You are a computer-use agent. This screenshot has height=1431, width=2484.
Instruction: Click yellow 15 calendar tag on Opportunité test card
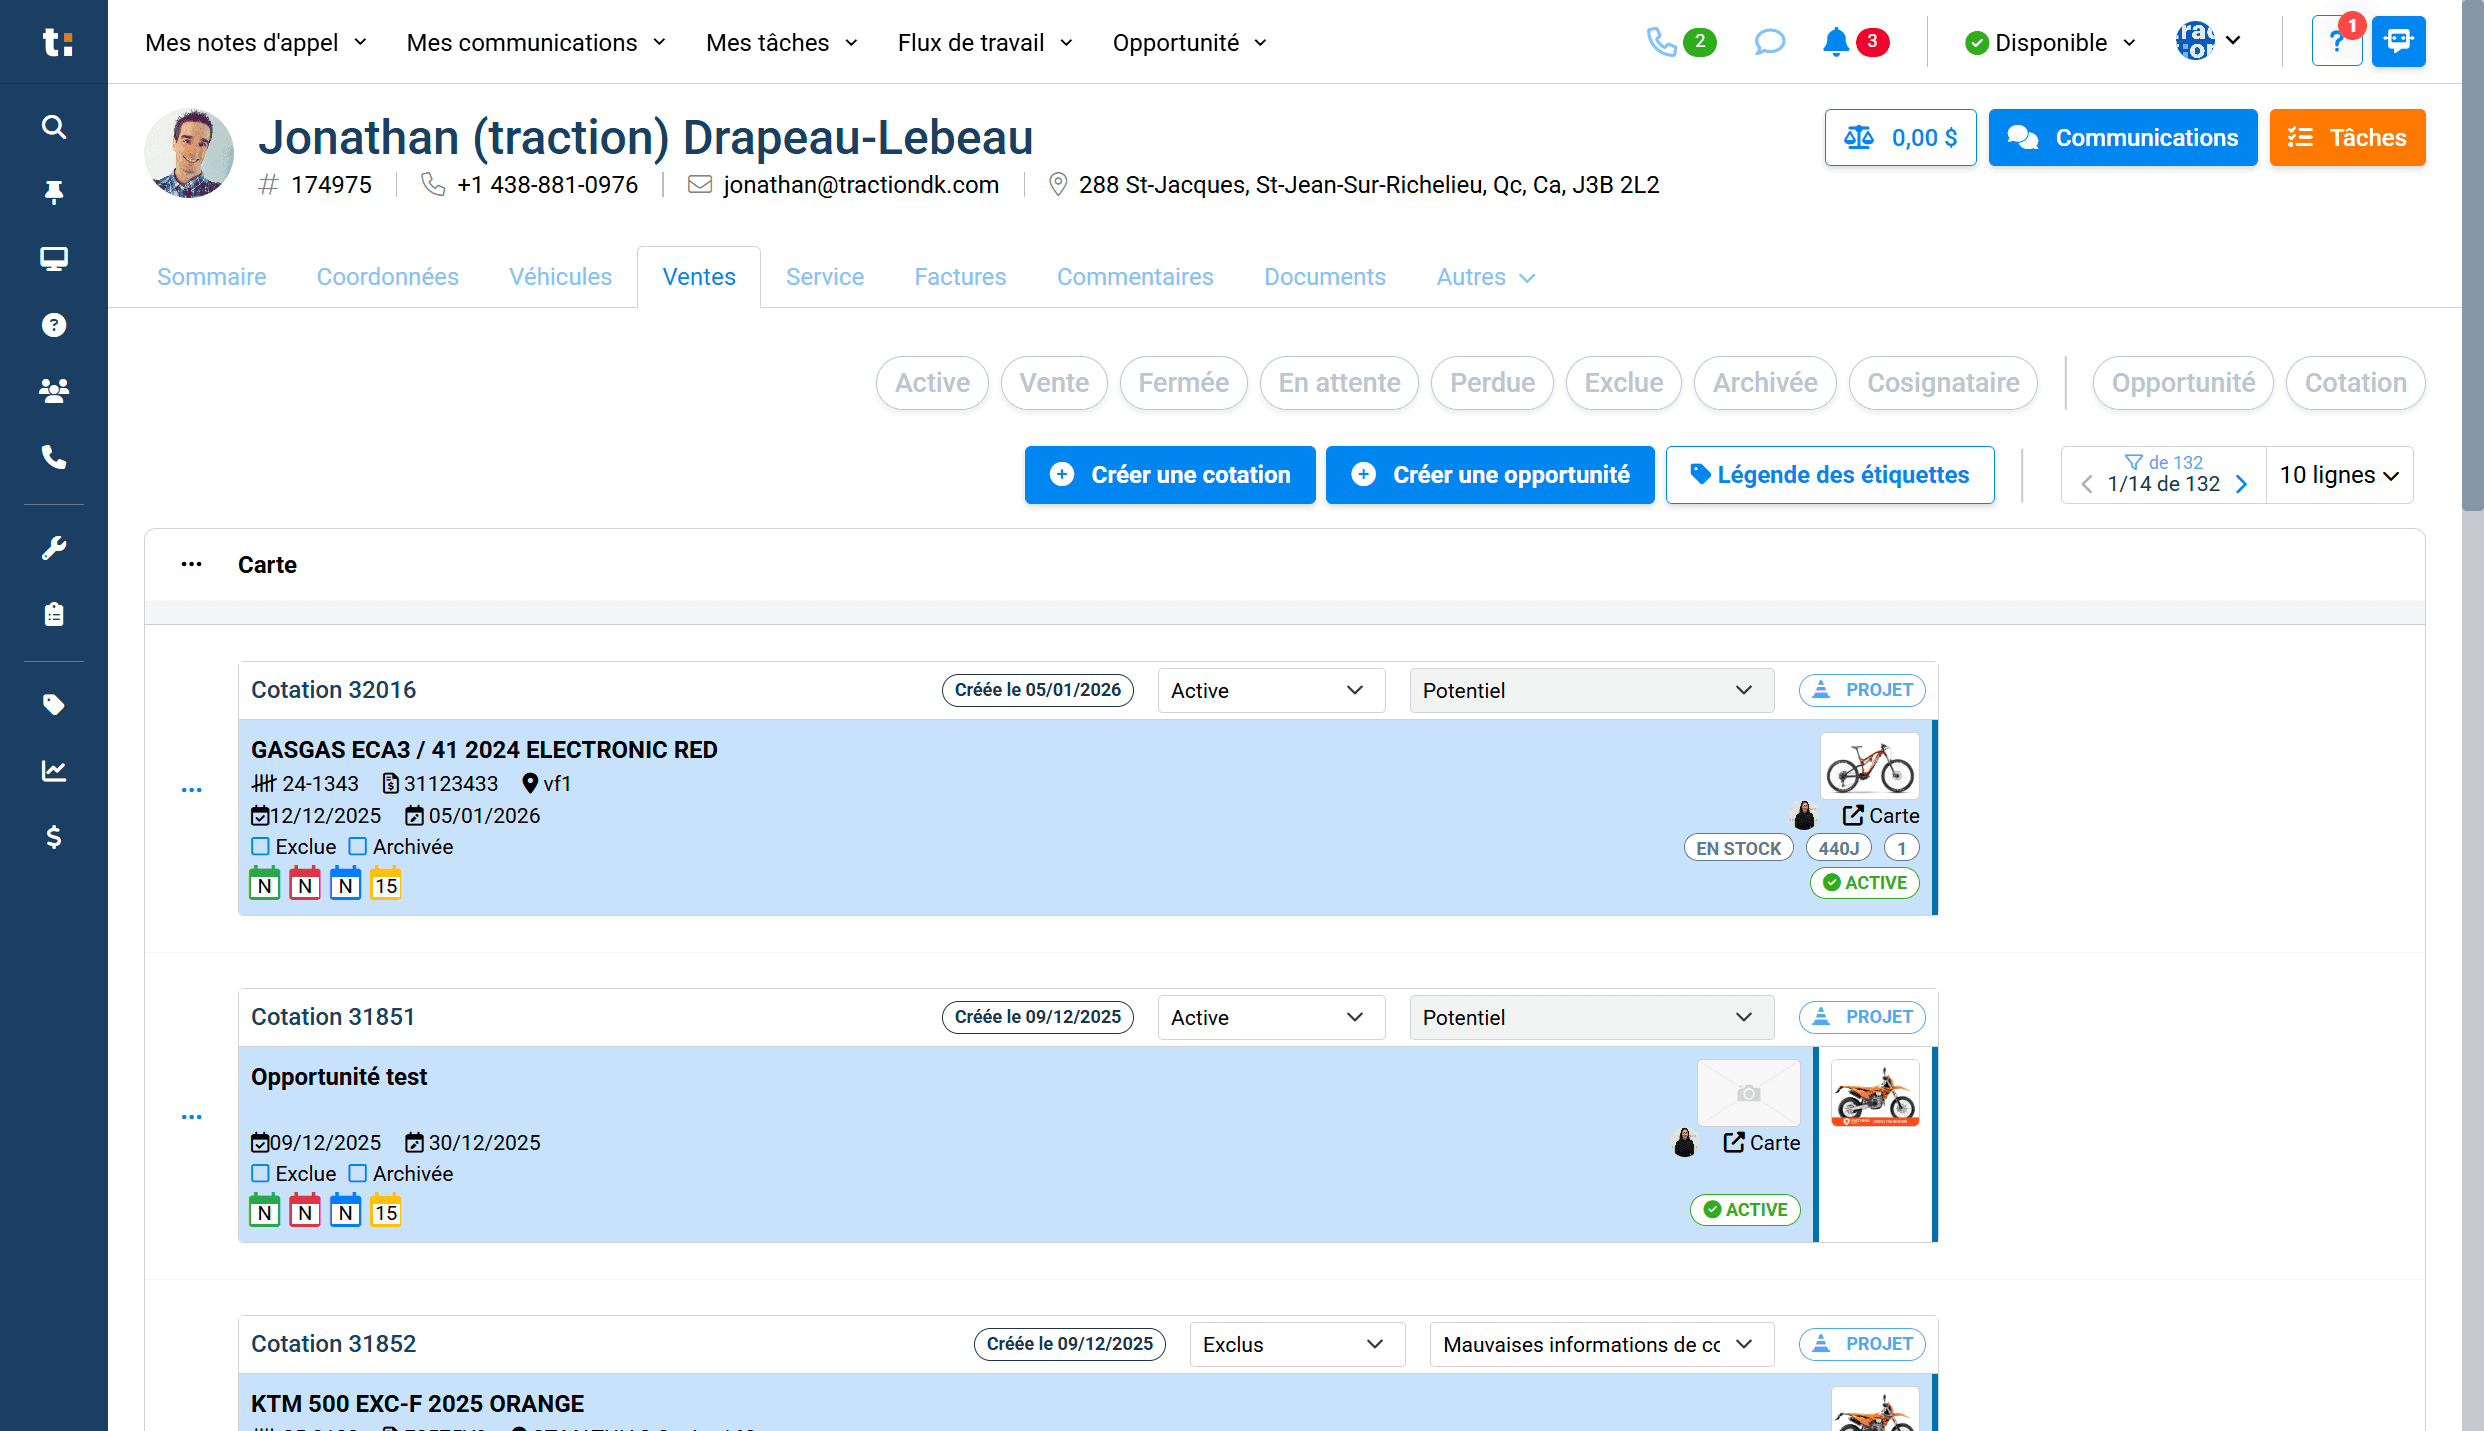click(386, 1211)
